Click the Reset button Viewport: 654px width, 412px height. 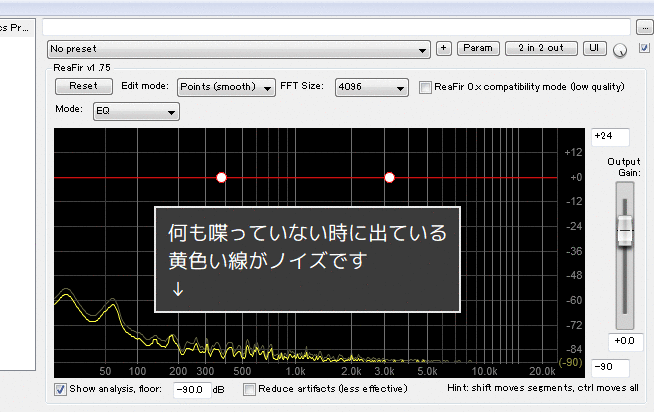point(83,87)
